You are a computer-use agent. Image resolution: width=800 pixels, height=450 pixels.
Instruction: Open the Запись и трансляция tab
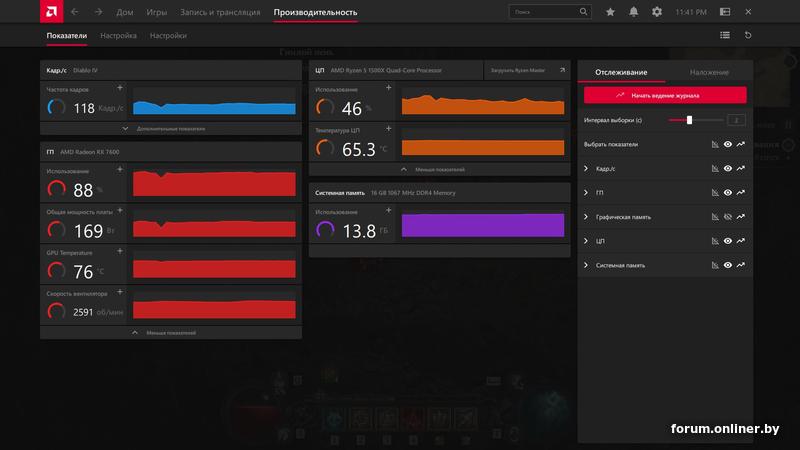pyautogui.click(x=220, y=12)
